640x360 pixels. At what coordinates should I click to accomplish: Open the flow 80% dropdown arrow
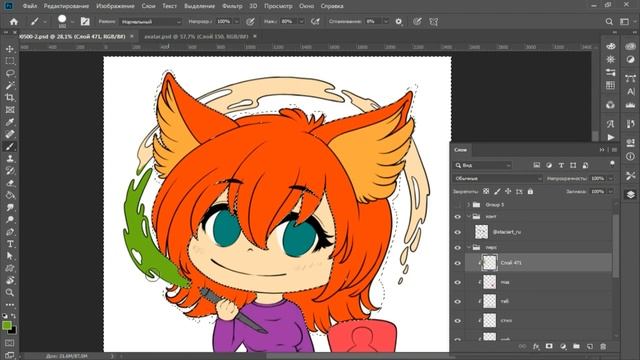click(x=301, y=22)
